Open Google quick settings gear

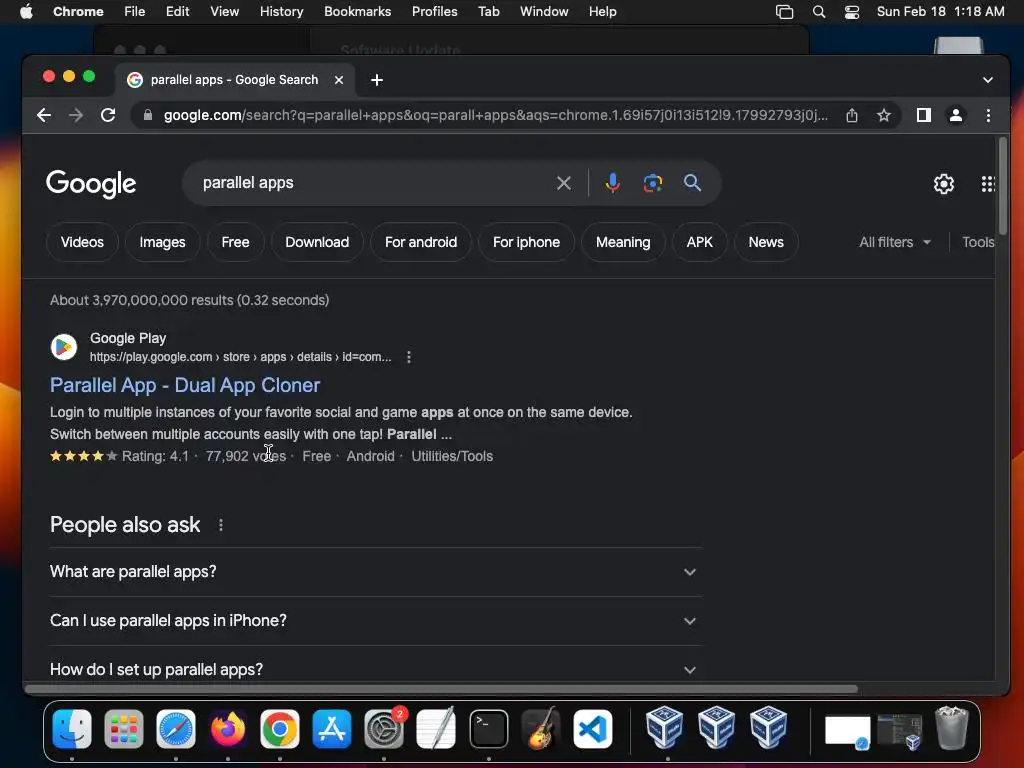944,184
